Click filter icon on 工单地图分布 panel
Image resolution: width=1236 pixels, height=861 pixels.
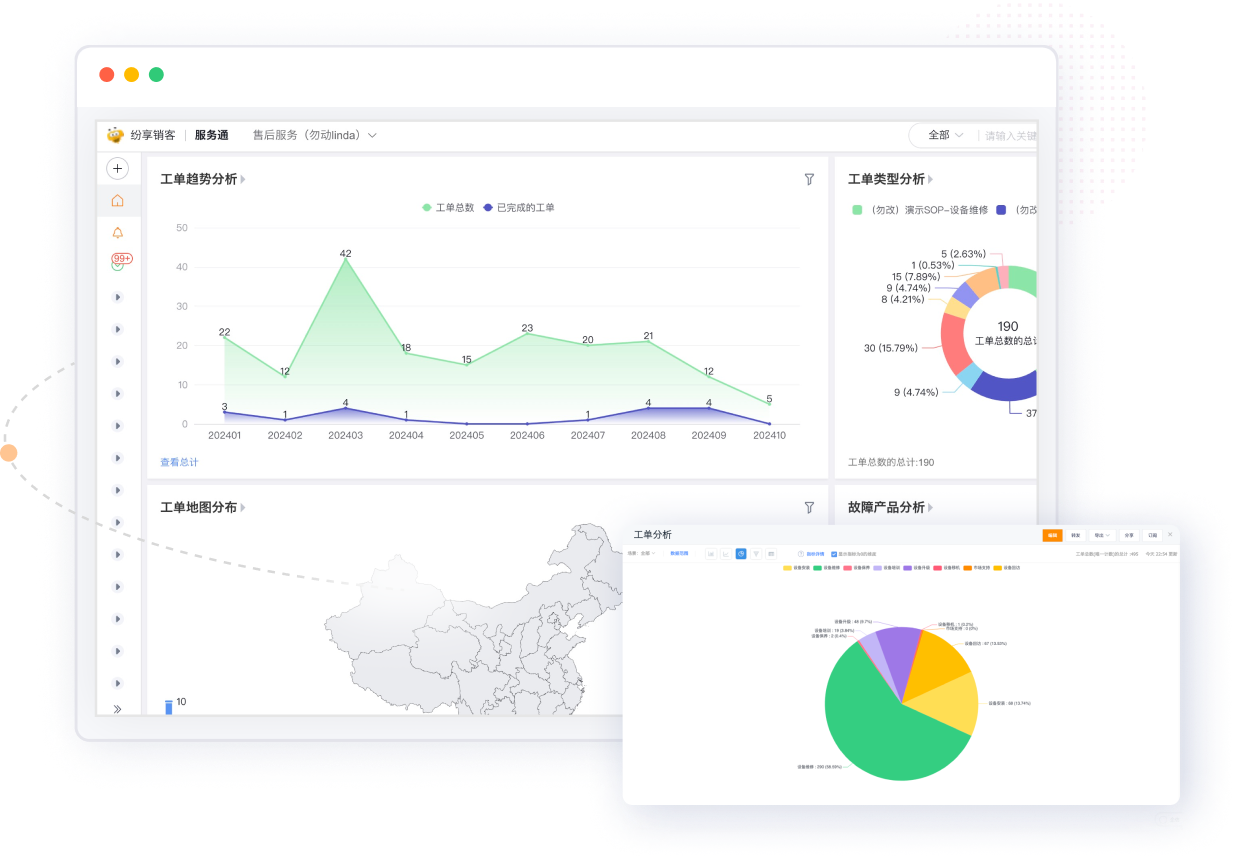click(809, 507)
